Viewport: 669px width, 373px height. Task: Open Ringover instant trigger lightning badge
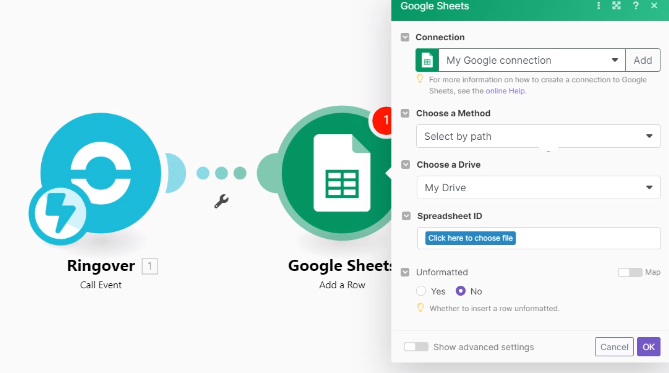(60, 213)
